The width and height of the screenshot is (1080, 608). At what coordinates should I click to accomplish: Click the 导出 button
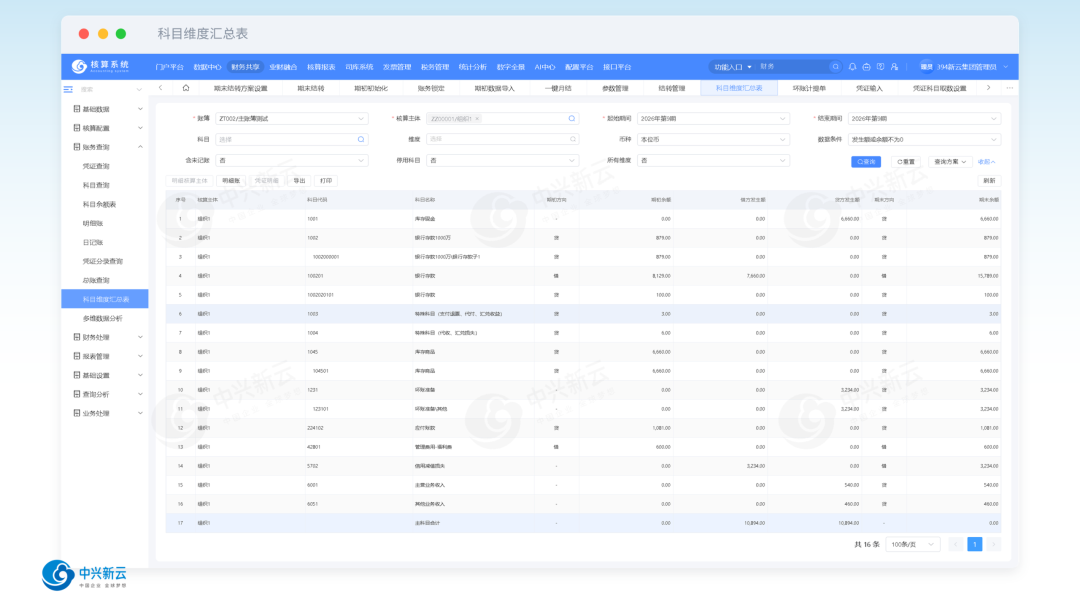coord(299,180)
